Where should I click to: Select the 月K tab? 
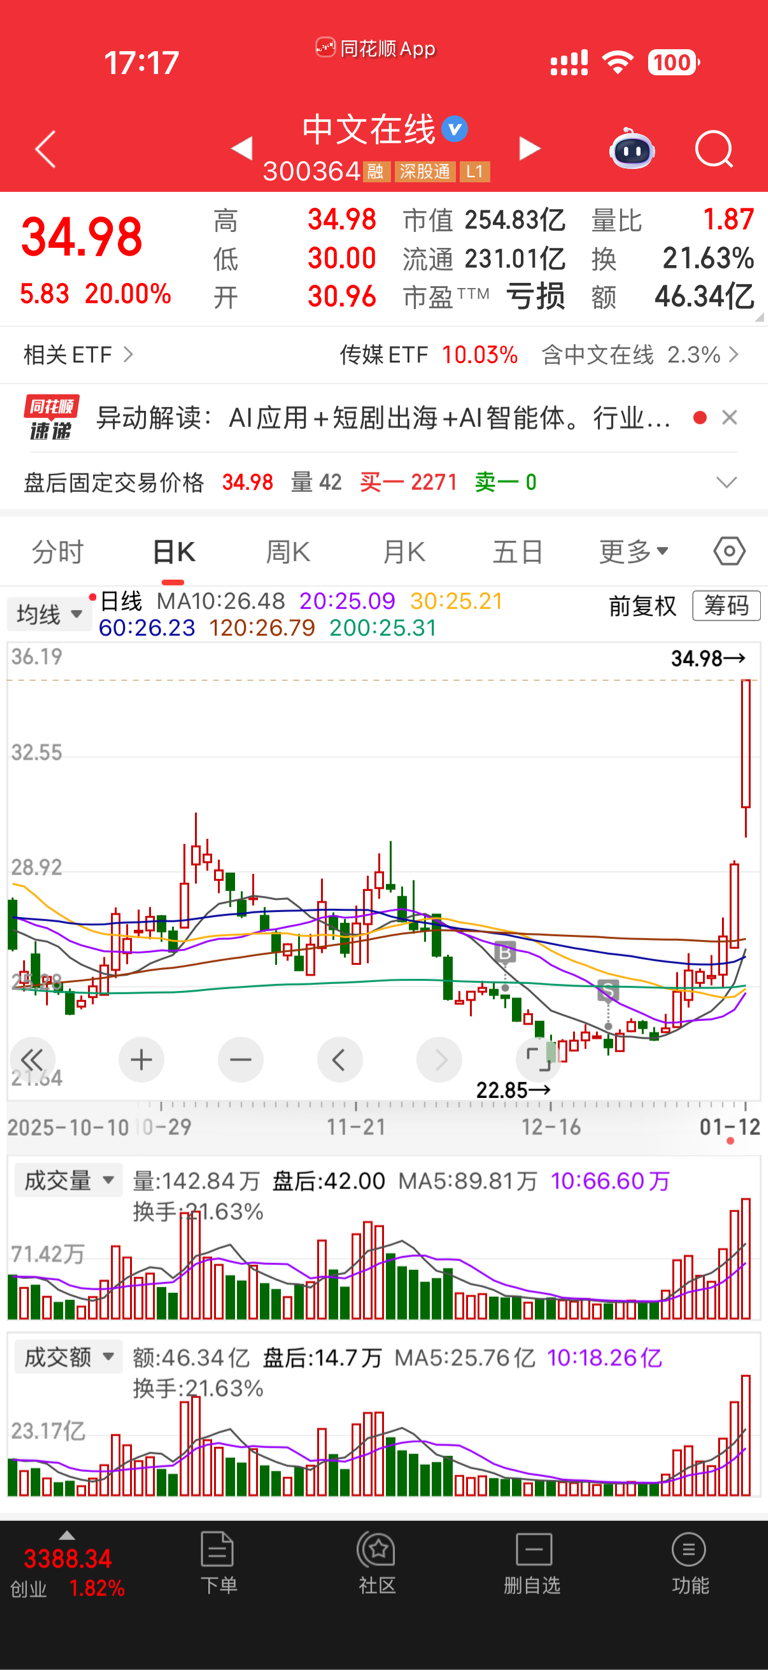(x=404, y=552)
